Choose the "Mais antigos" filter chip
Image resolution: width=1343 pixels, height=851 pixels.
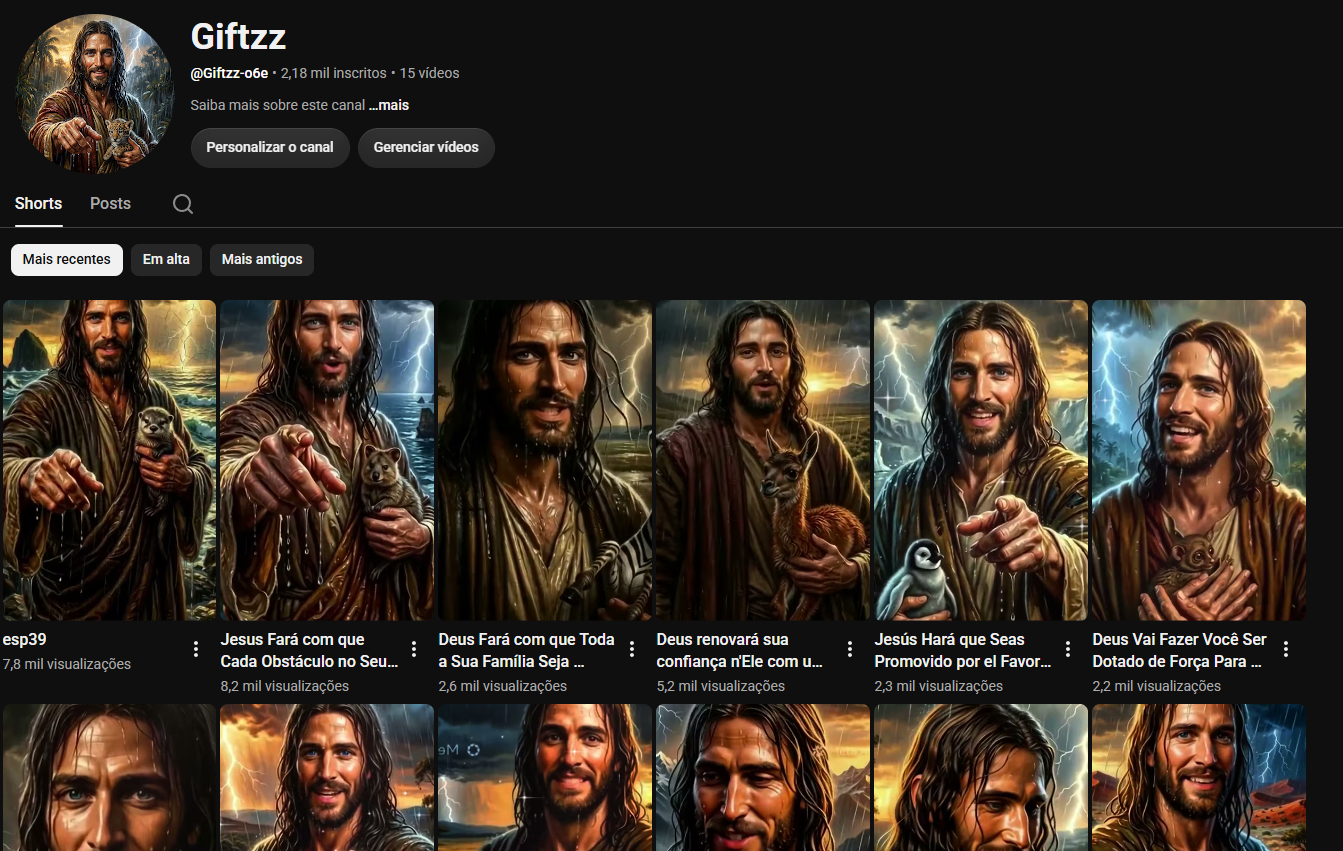[262, 260]
